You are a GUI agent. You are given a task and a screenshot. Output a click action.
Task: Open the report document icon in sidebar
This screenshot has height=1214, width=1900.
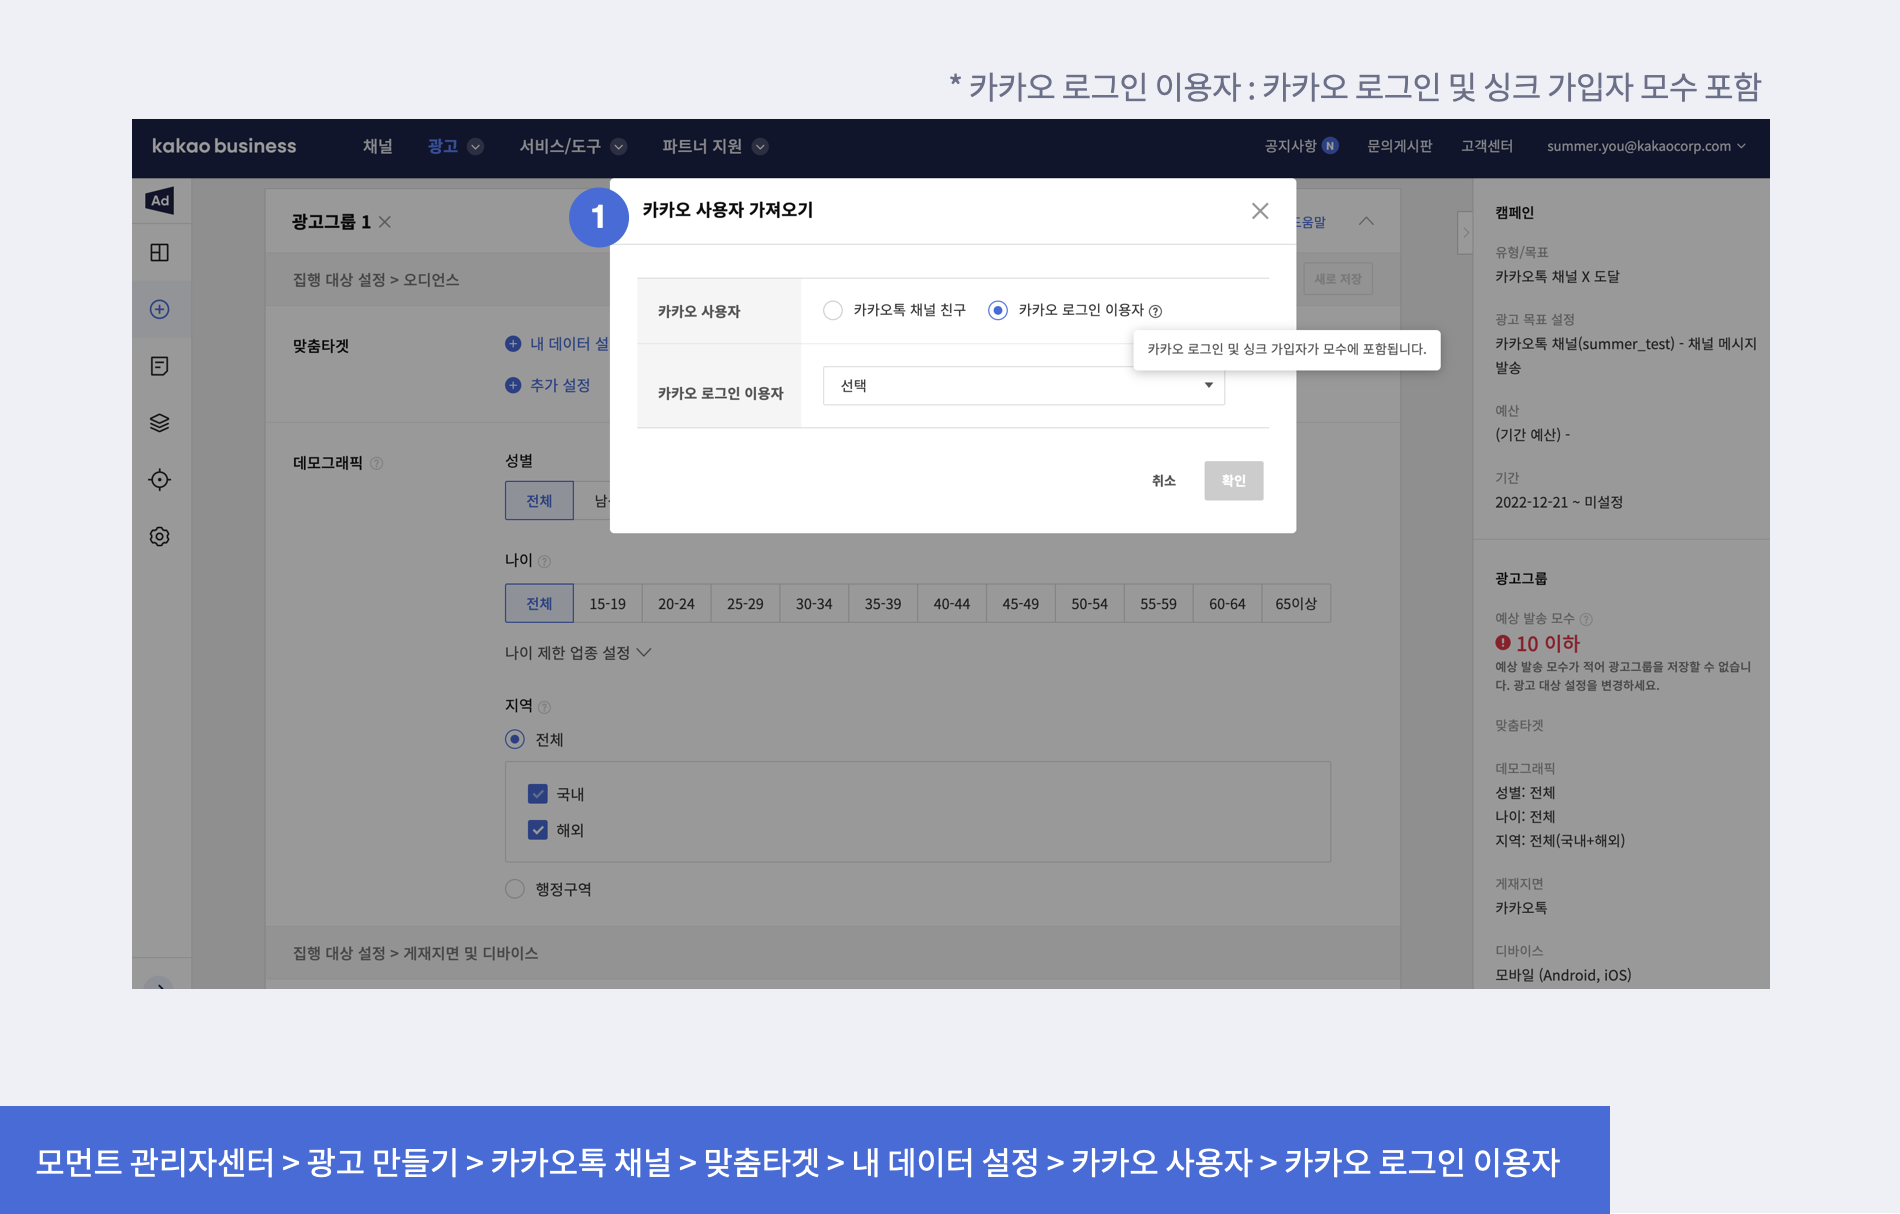click(160, 366)
